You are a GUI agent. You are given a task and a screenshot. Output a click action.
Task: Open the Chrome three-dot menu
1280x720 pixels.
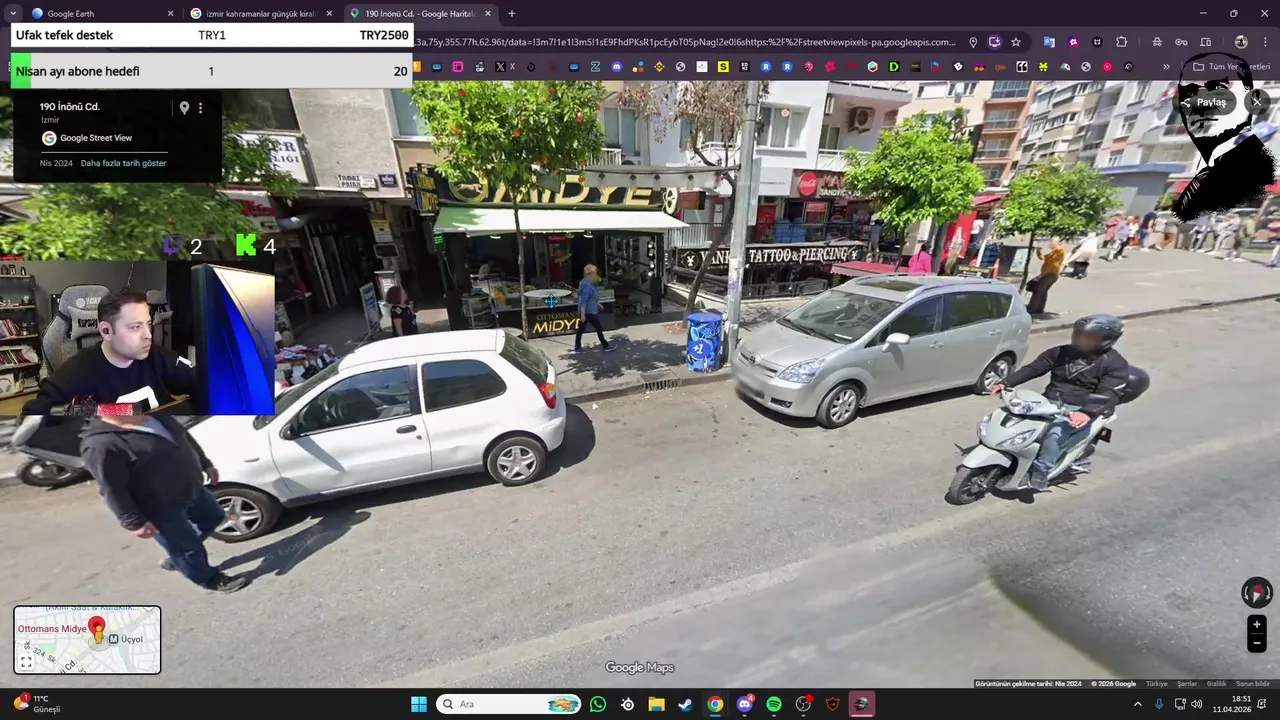(x=1266, y=42)
